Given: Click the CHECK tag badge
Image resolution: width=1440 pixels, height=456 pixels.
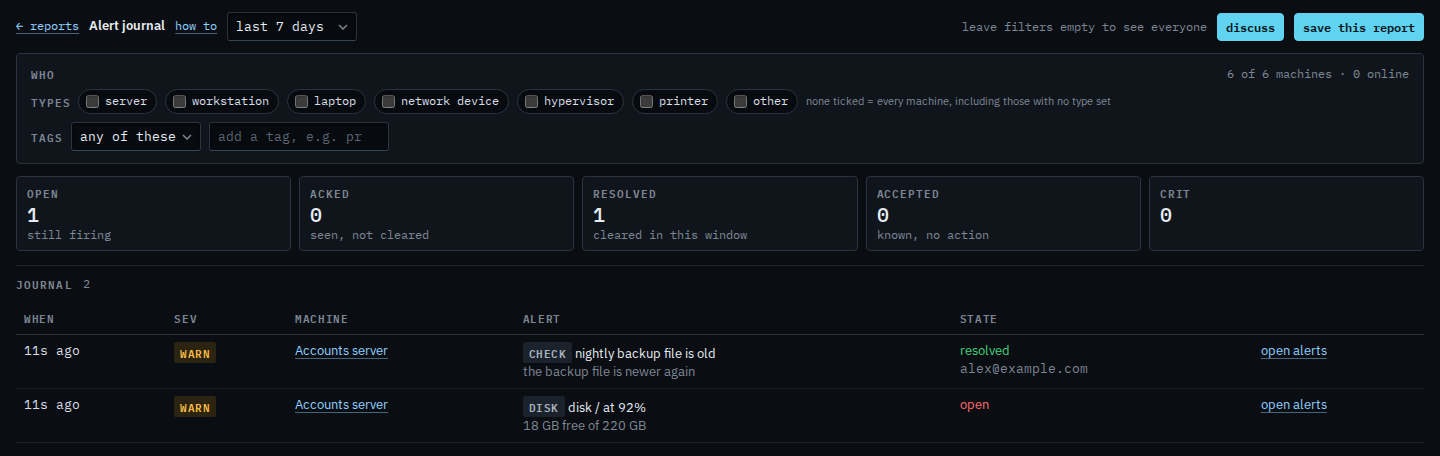Looking at the screenshot, I should 547,353.
